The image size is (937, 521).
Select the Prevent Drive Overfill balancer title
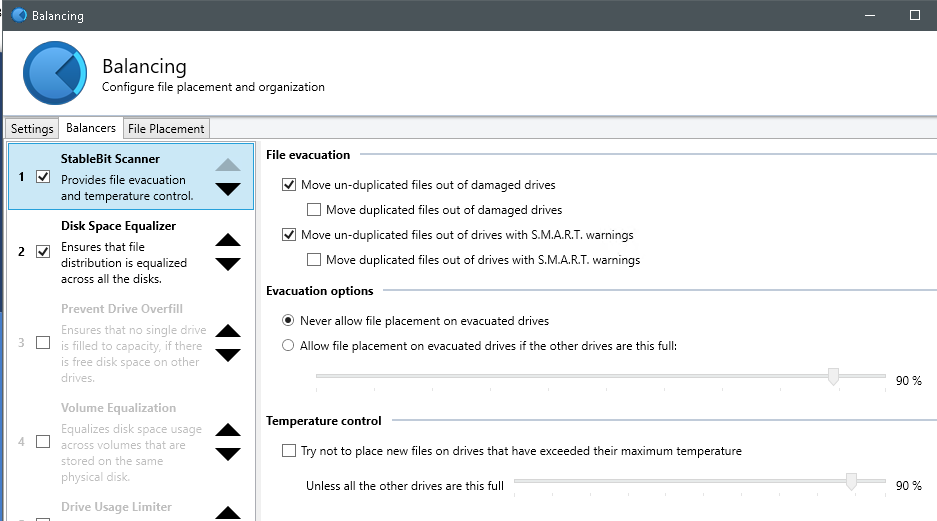[122, 309]
